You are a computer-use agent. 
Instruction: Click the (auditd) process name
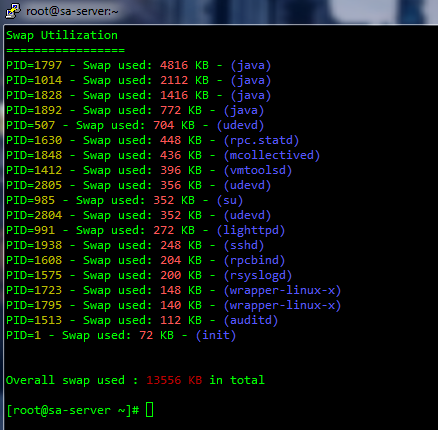(251, 320)
